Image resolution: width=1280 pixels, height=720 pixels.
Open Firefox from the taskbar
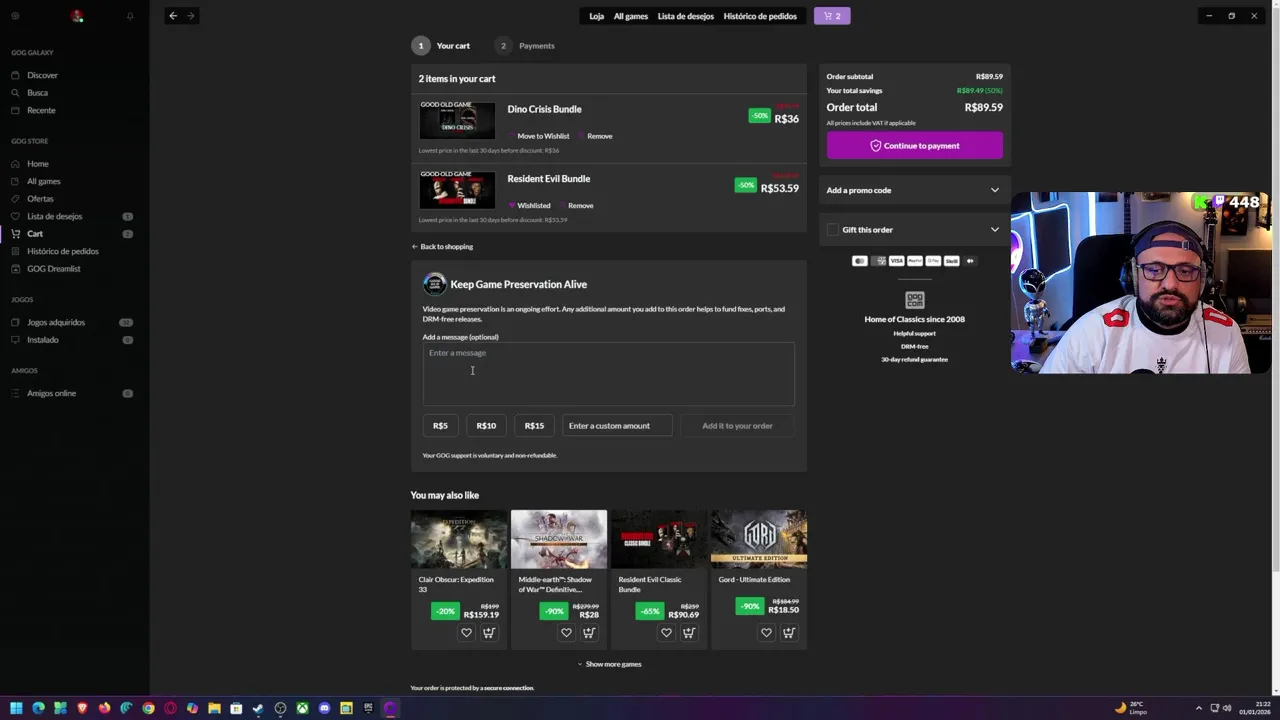click(x=104, y=708)
